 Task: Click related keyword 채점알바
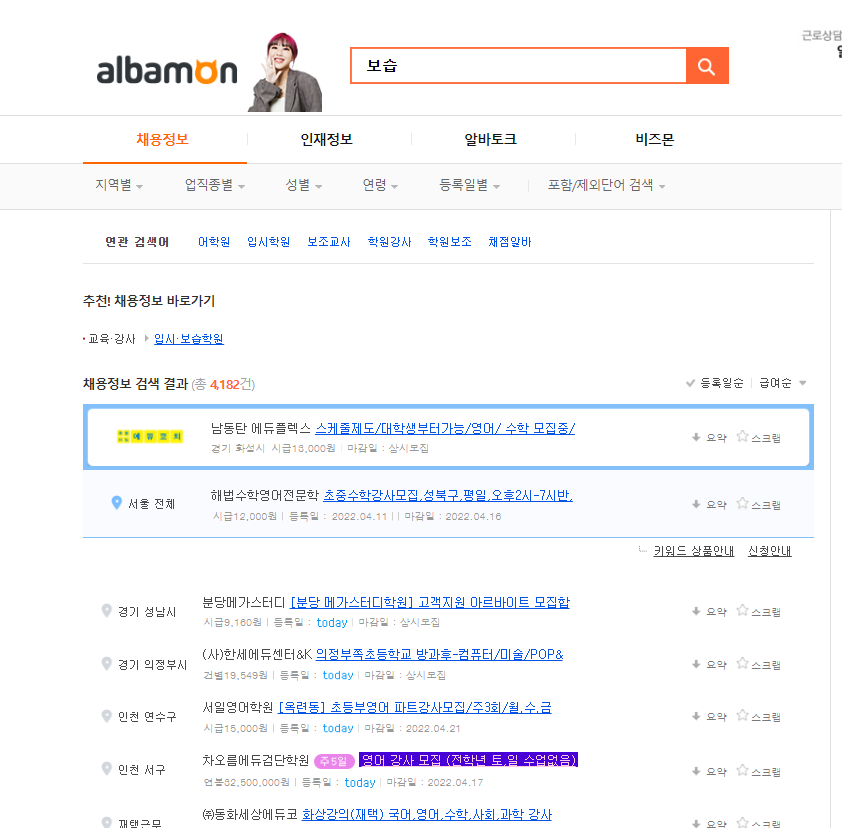click(510, 242)
